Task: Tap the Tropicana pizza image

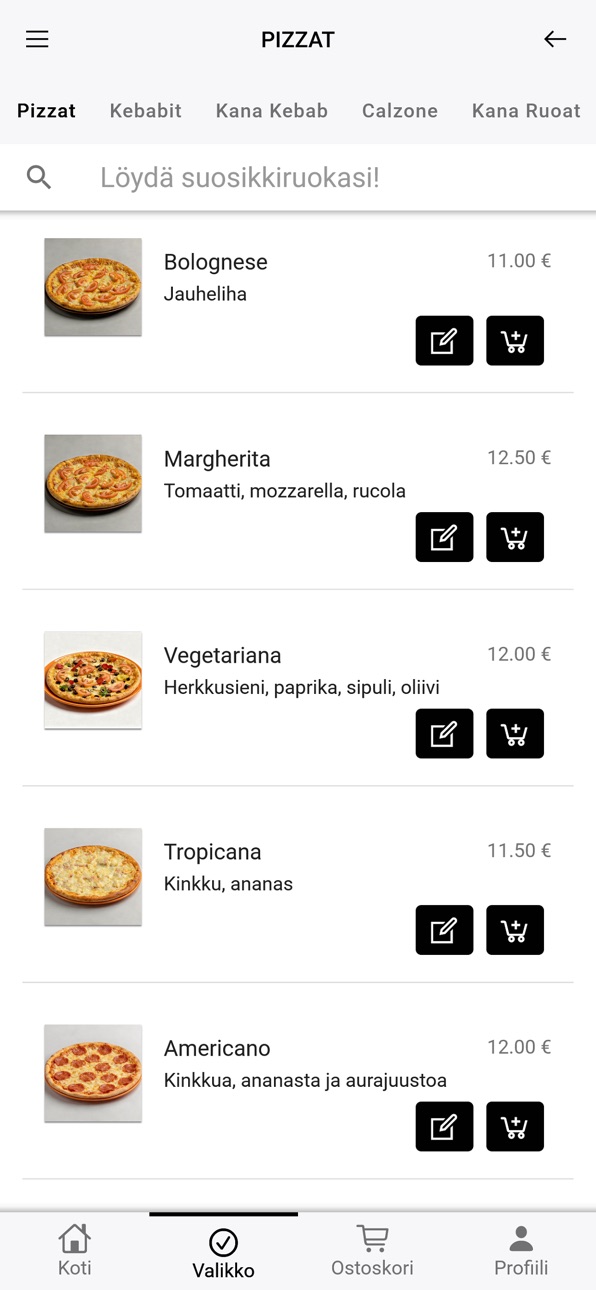Action: point(93,877)
